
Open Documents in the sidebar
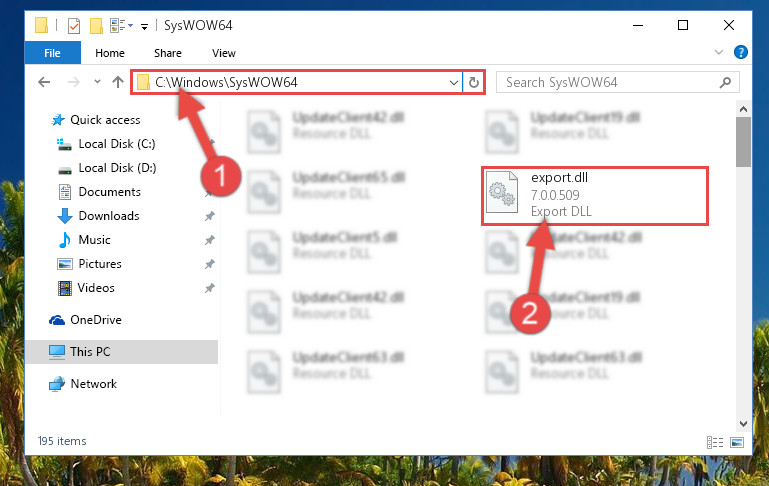pos(110,192)
